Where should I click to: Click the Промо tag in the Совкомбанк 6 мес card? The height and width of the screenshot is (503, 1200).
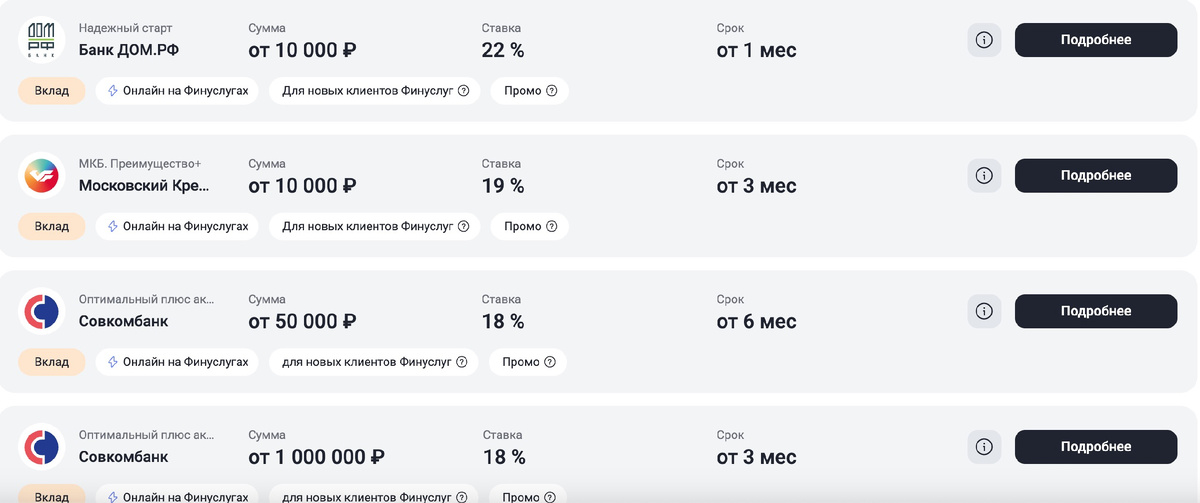pos(521,362)
